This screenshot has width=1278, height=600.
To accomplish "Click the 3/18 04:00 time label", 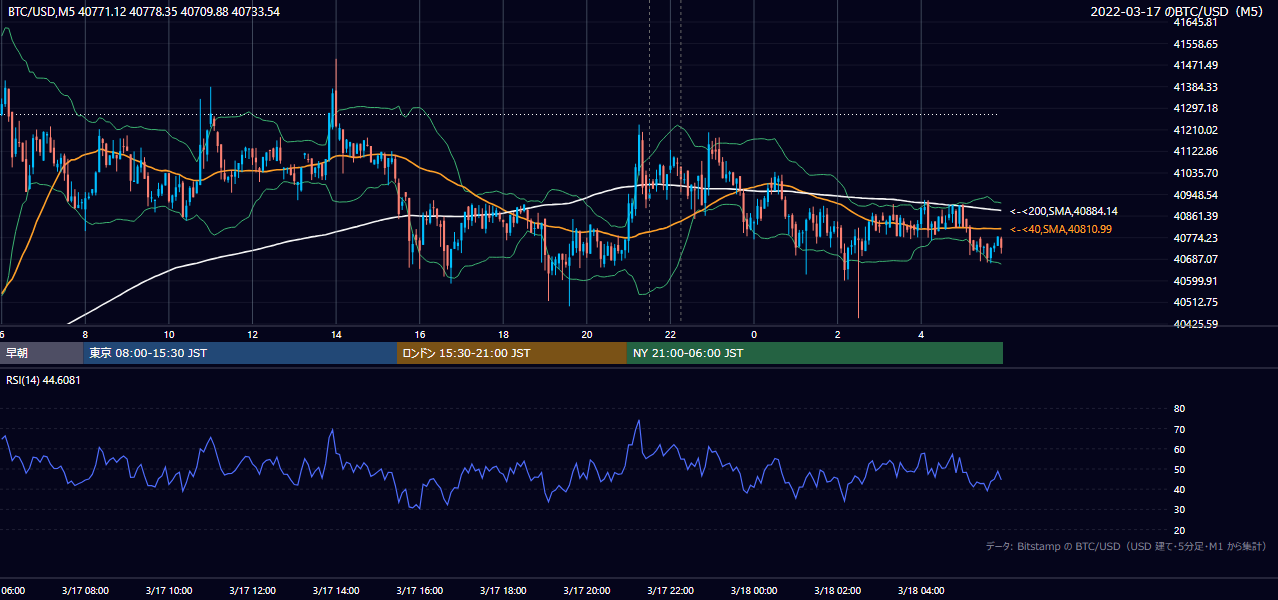I will click(921, 591).
